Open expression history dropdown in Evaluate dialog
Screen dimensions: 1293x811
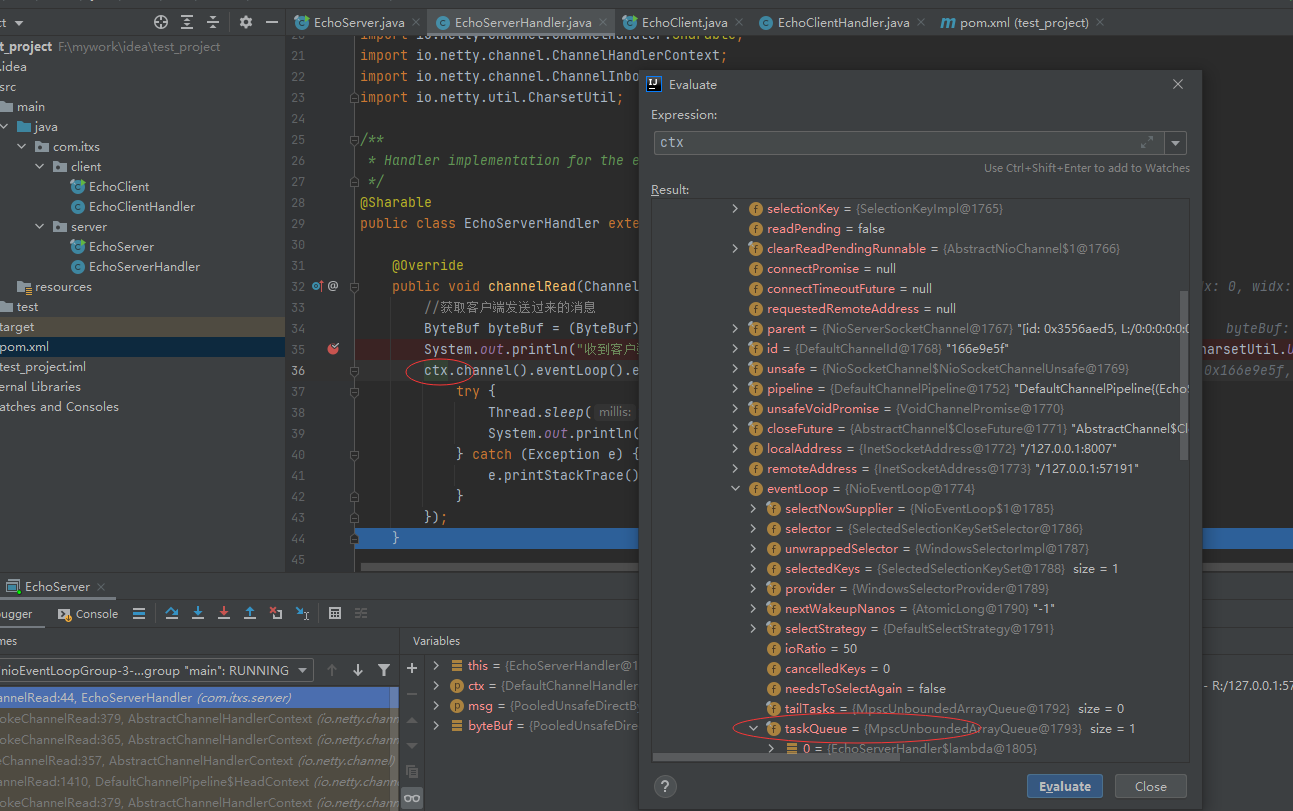[x=1176, y=143]
